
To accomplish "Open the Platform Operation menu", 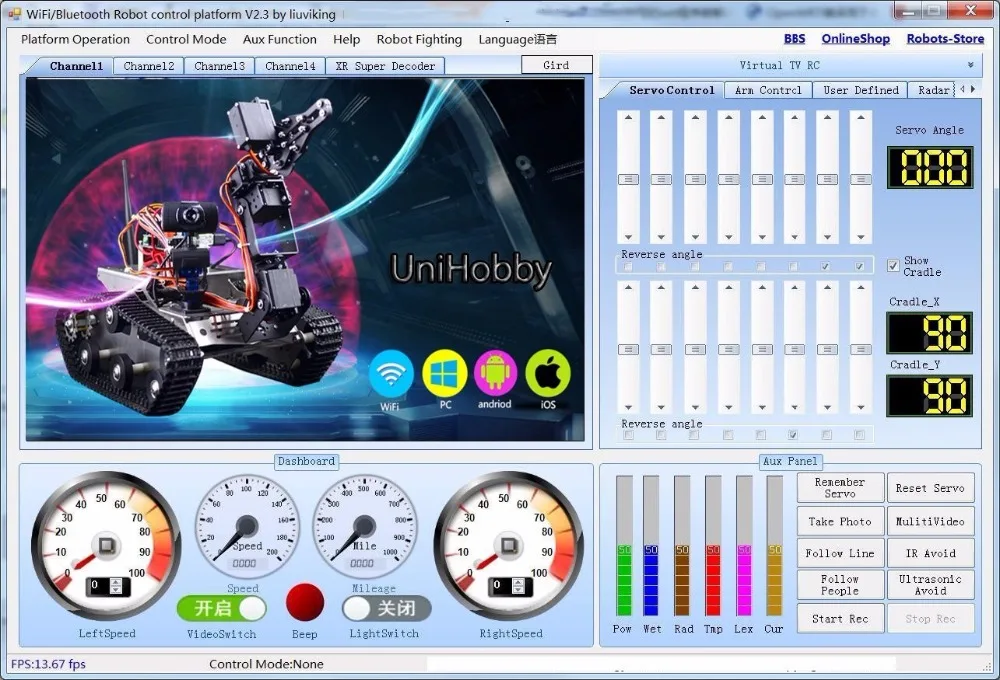I will click(x=75, y=39).
